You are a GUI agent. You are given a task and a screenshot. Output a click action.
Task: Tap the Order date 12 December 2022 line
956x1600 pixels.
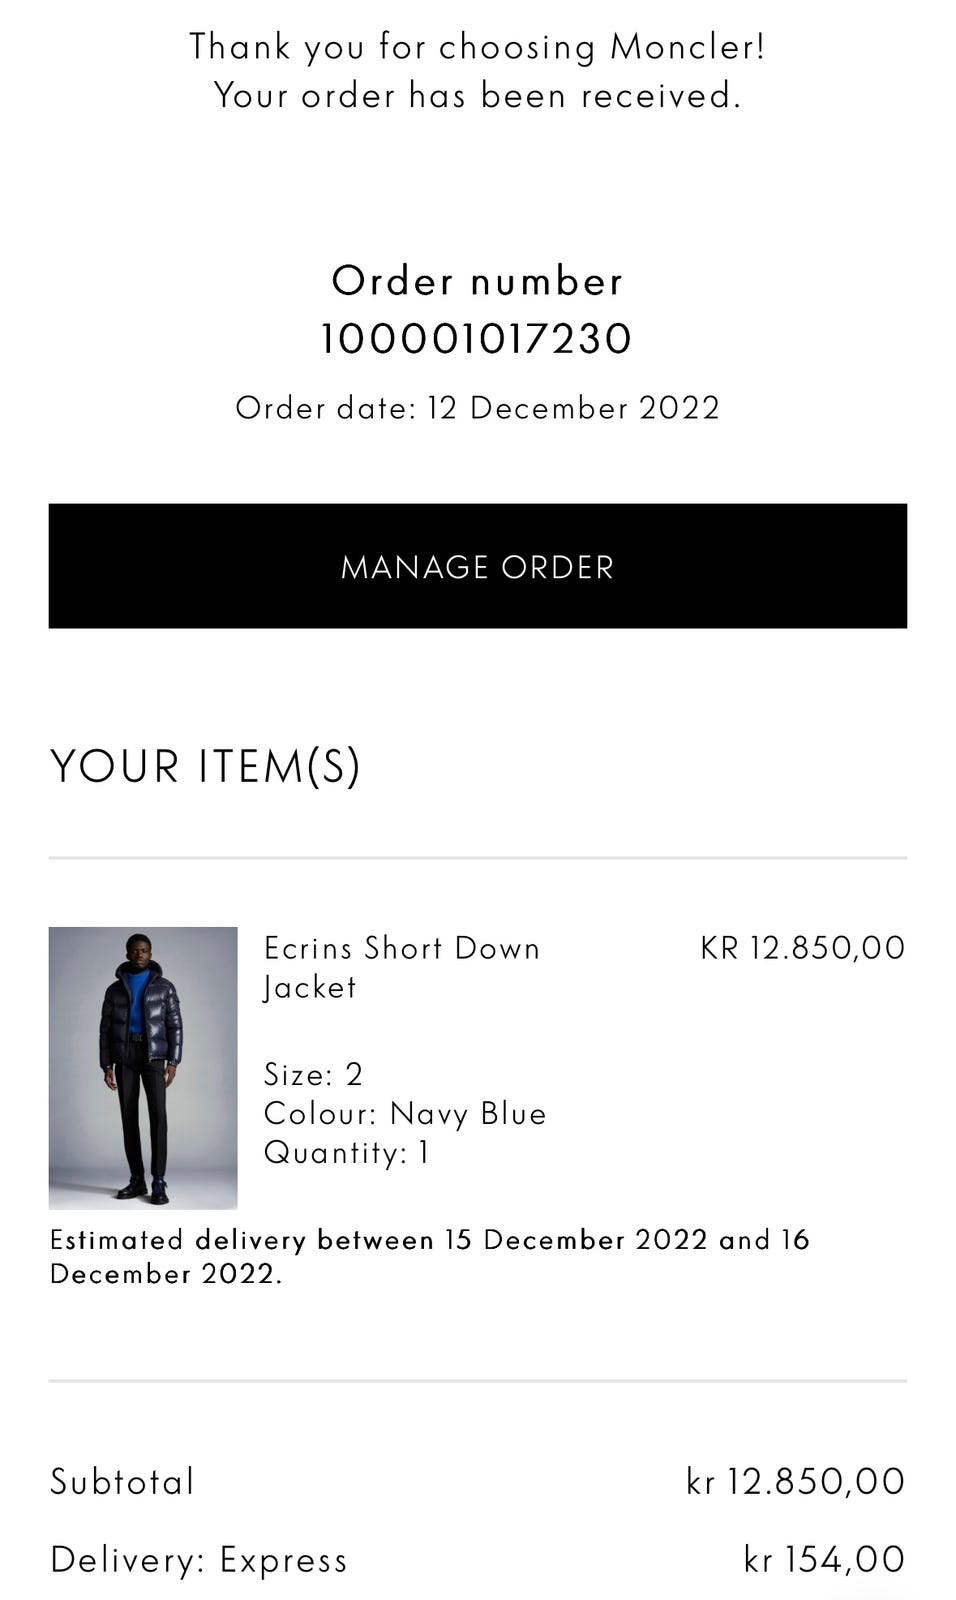(x=477, y=408)
